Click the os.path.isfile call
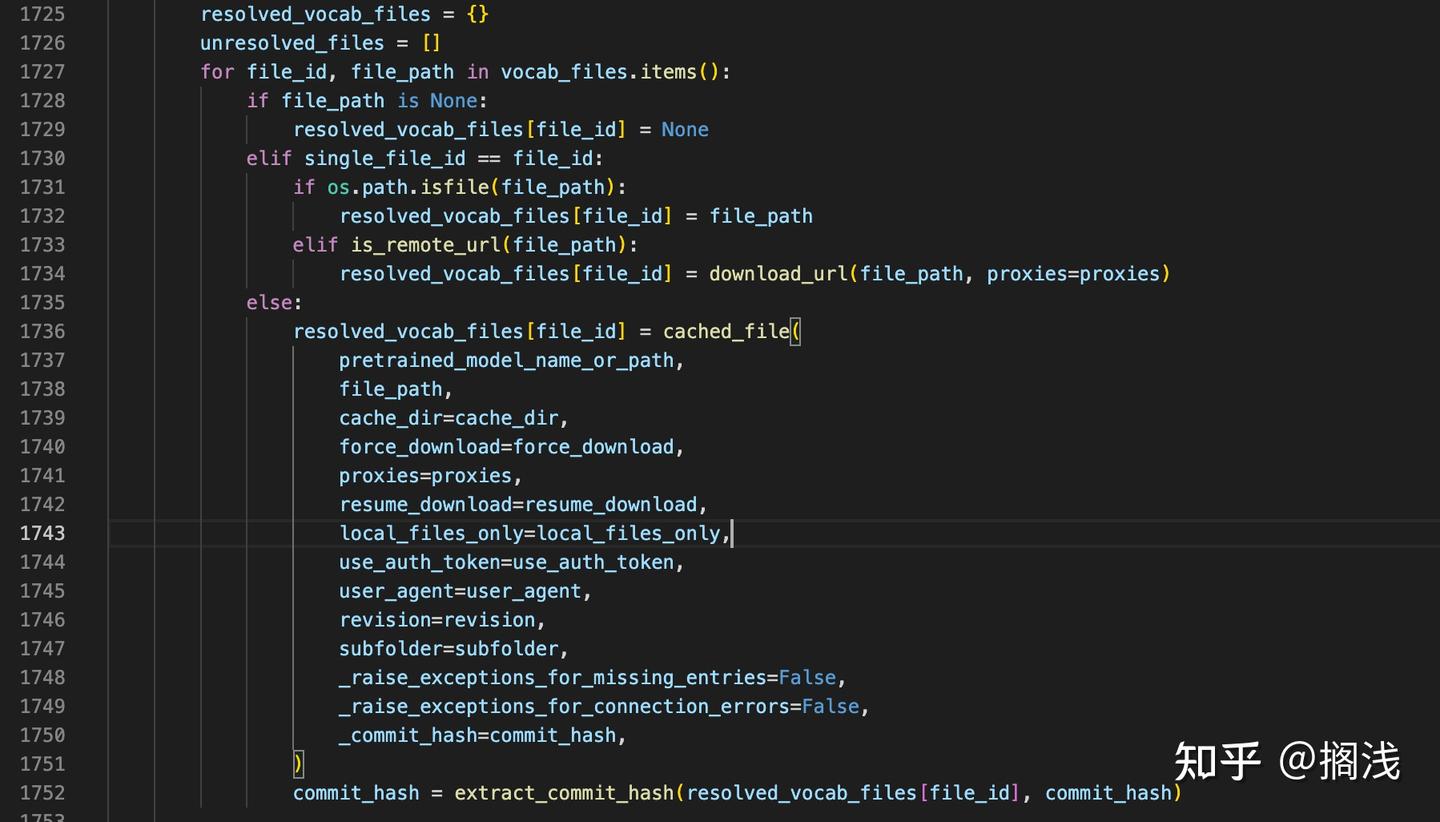This screenshot has width=1440, height=822. point(407,187)
